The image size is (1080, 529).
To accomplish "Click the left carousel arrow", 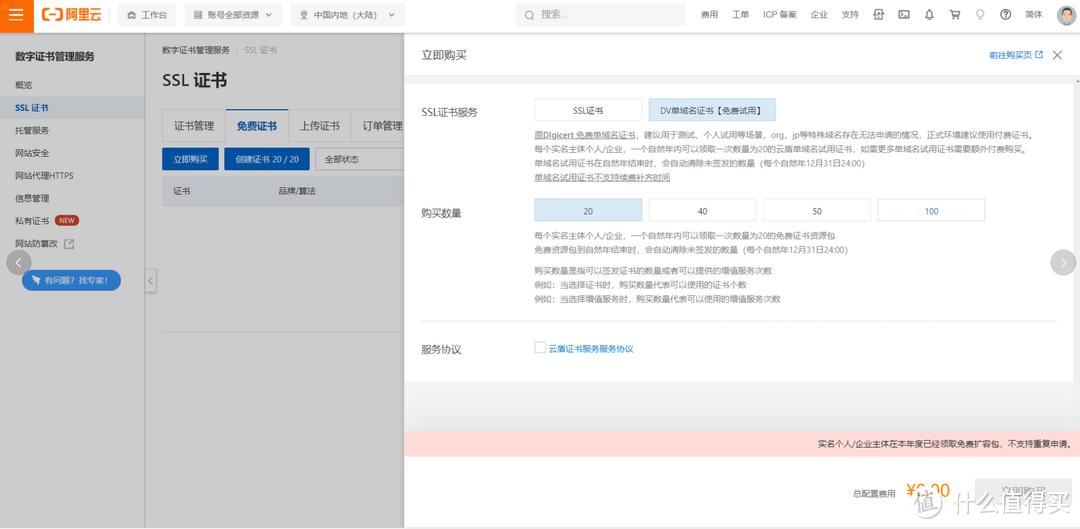I will [17, 262].
